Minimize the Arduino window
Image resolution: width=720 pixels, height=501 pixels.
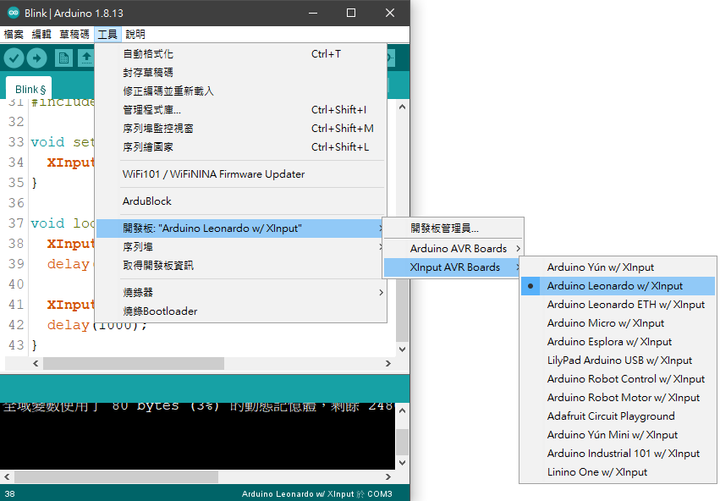pyautogui.click(x=313, y=13)
